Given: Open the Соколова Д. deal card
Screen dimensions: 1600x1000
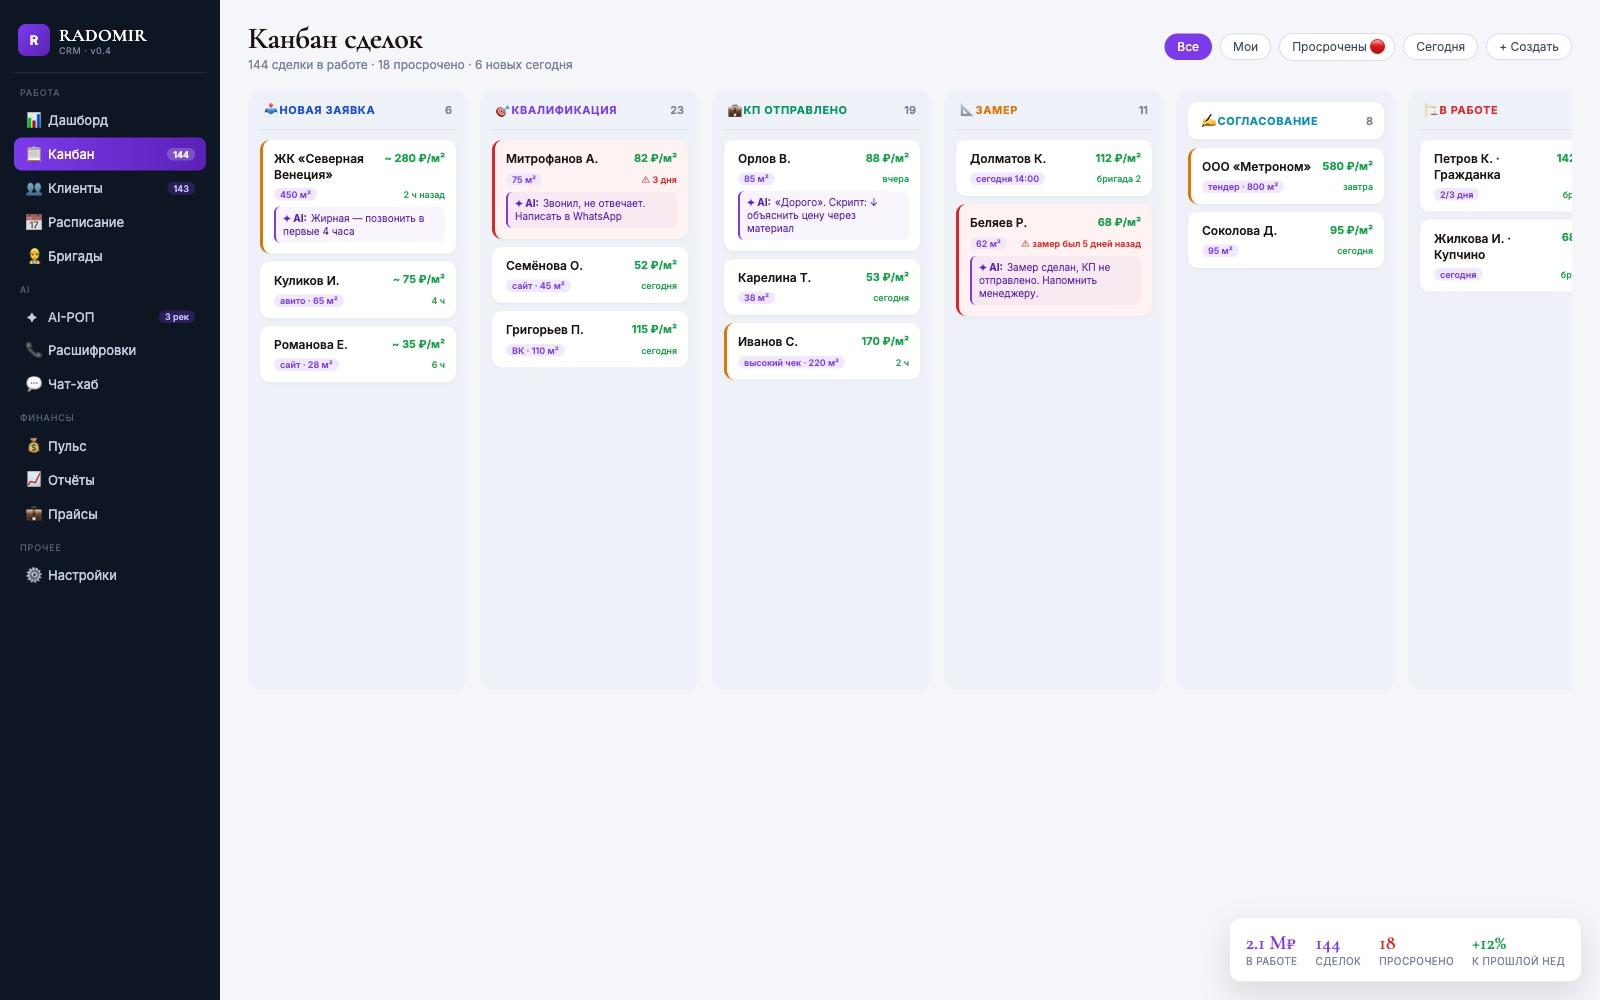Looking at the screenshot, I should point(1286,240).
